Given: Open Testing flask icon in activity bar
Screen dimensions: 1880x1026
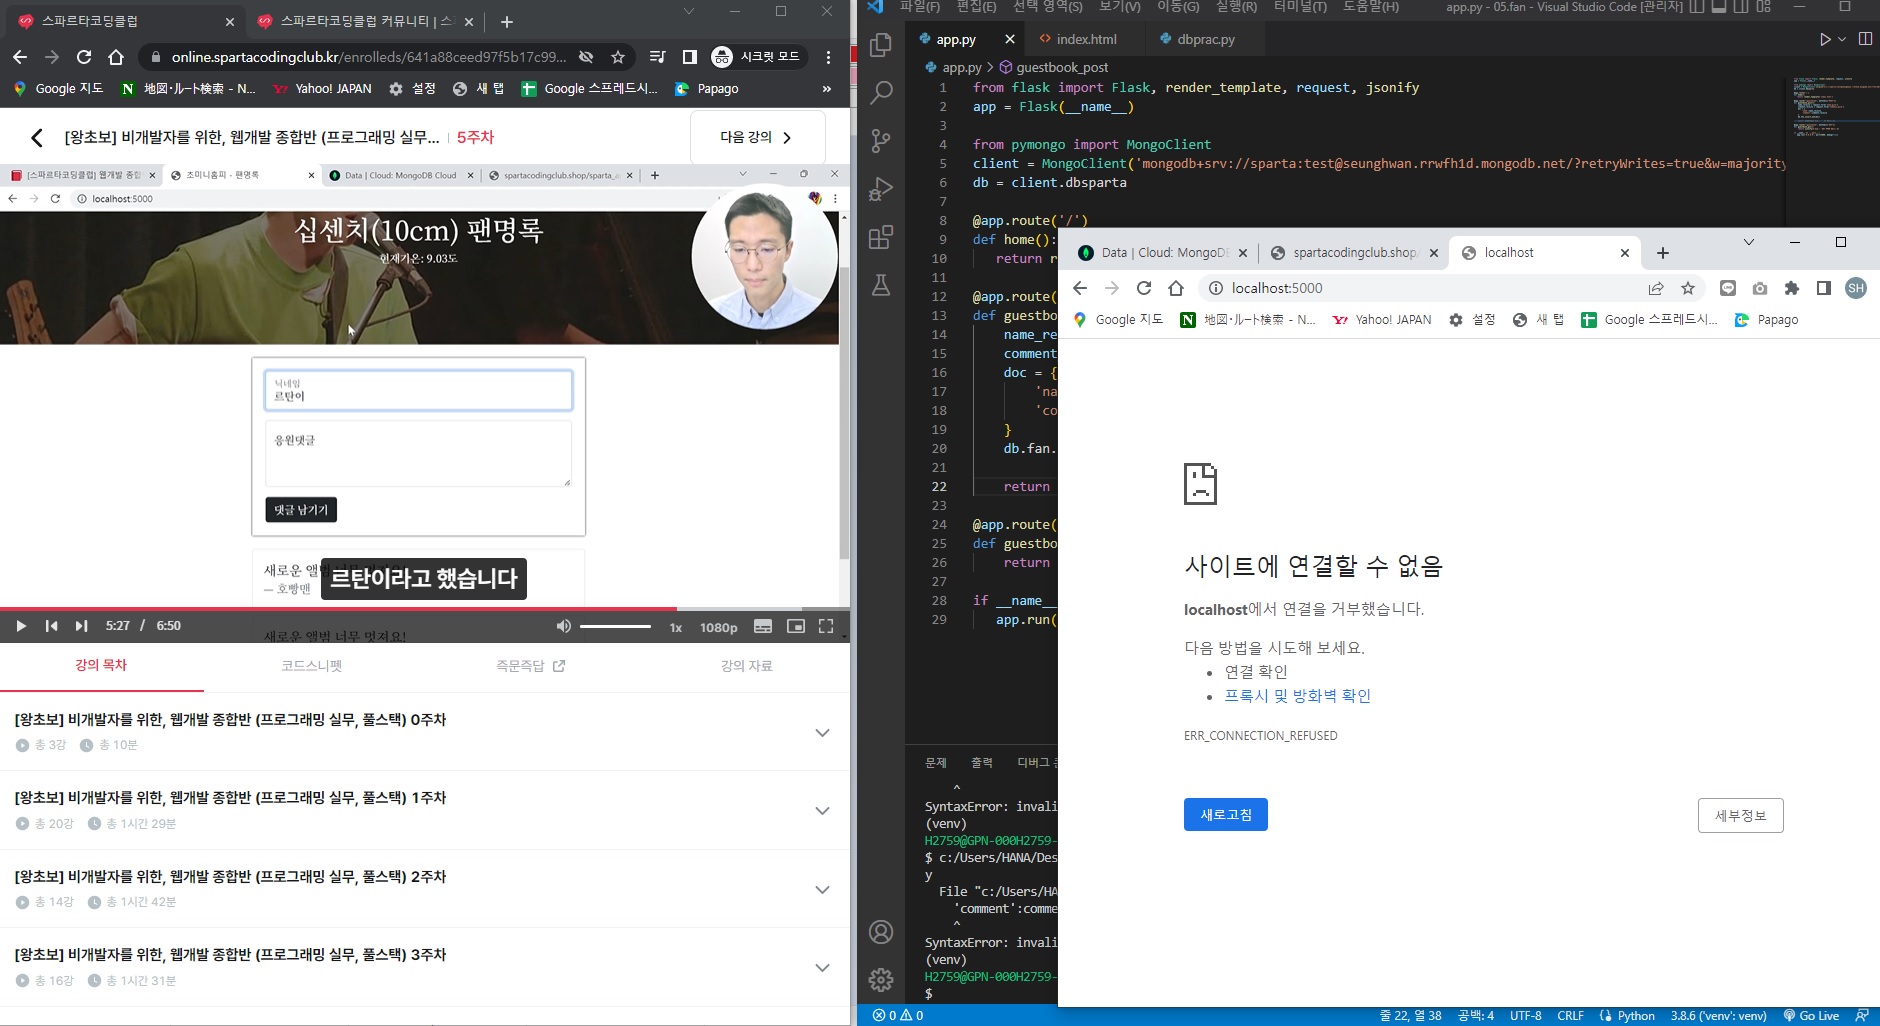Looking at the screenshot, I should coord(881,285).
